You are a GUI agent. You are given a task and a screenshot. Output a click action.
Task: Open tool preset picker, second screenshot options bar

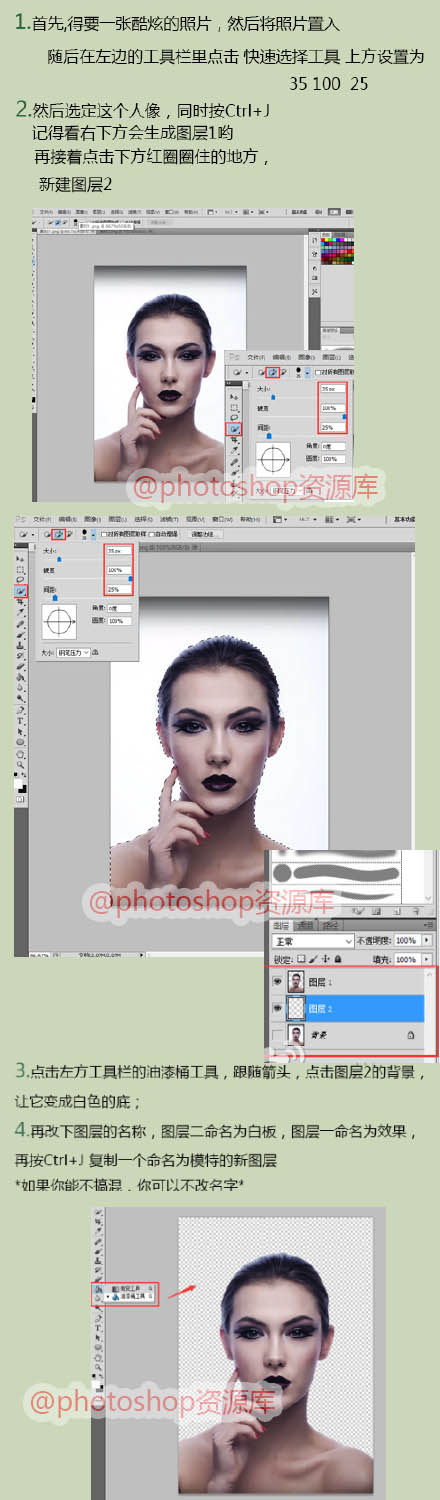pos(25,533)
